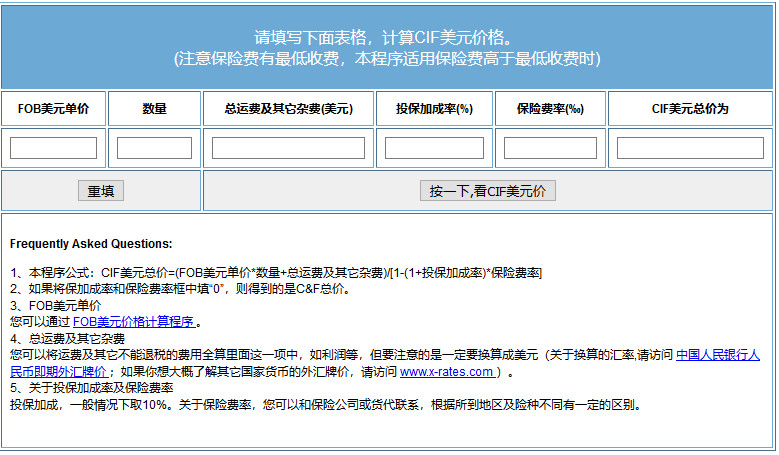Click the Frequently Asked Questions heading

tap(91, 244)
